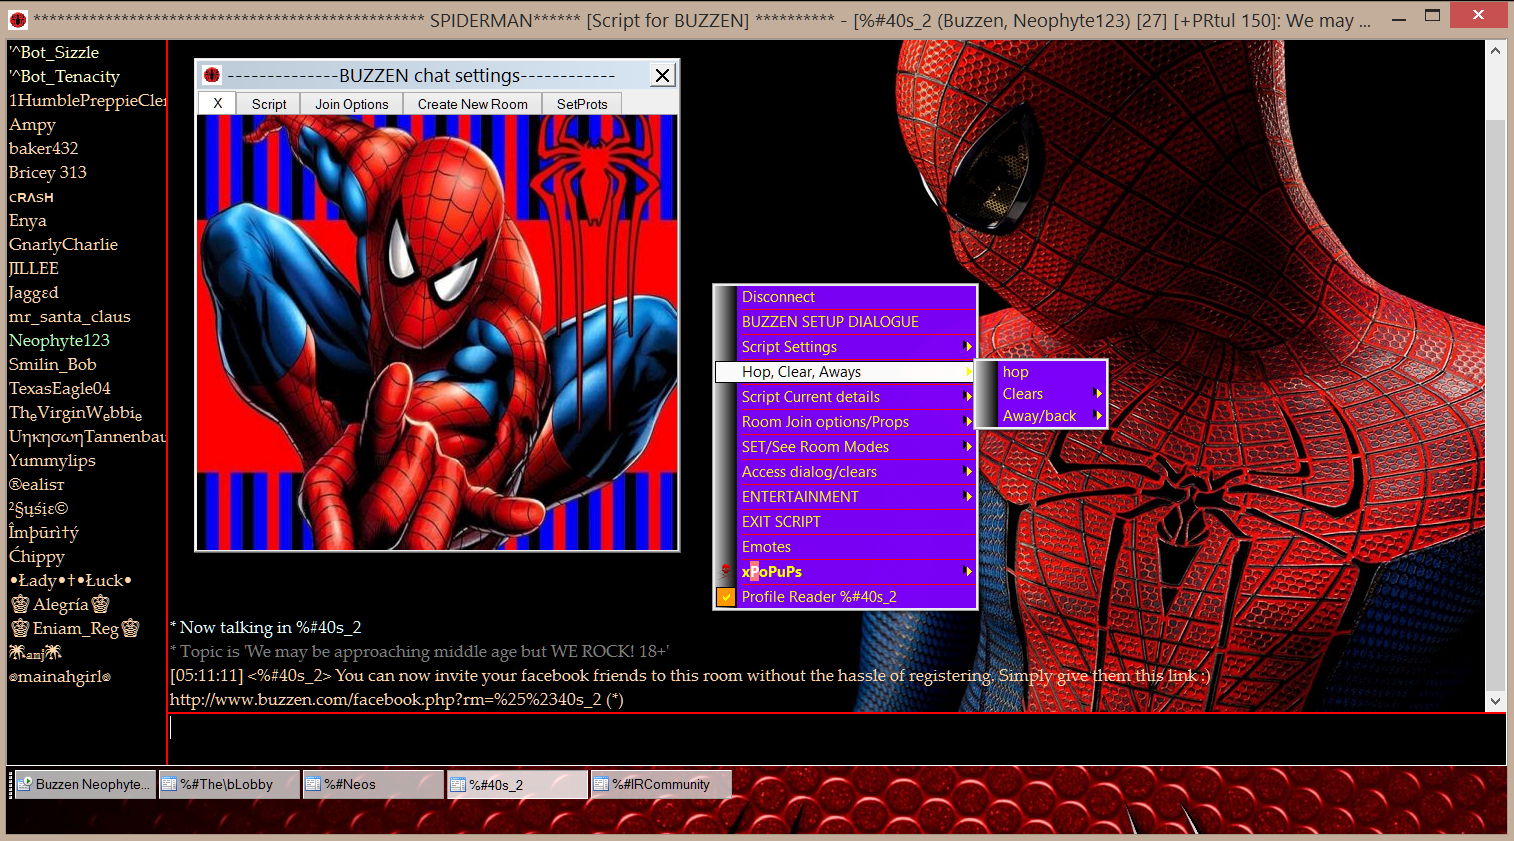Select CRASH in the nick list
This screenshot has width=1514, height=841.
pos(31,197)
